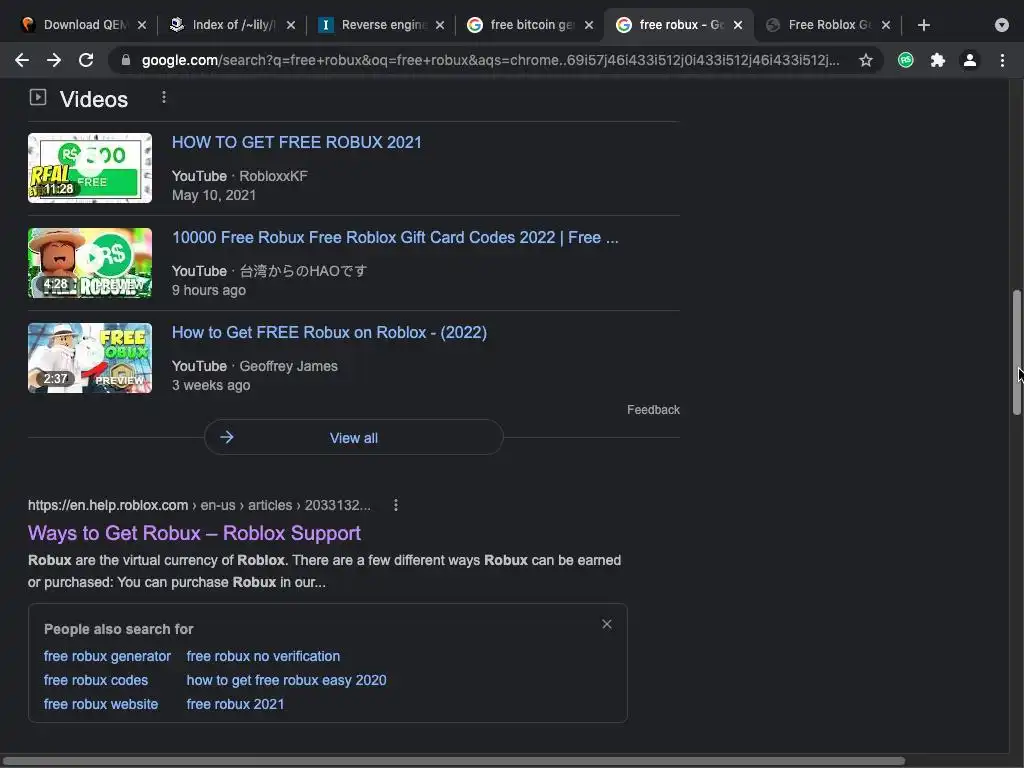Switch to the free bitcoin generator tab
The image size is (1024, 768).
(x=528, y=25)
